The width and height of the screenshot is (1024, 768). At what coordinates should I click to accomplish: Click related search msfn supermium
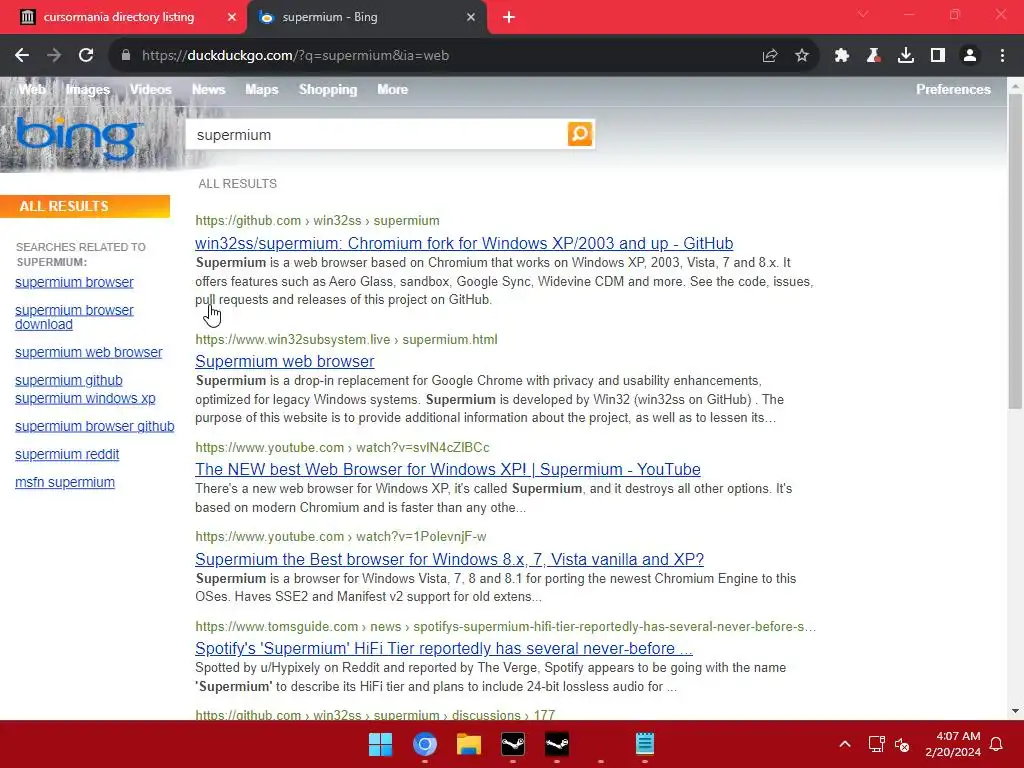(x=65, y=483)
